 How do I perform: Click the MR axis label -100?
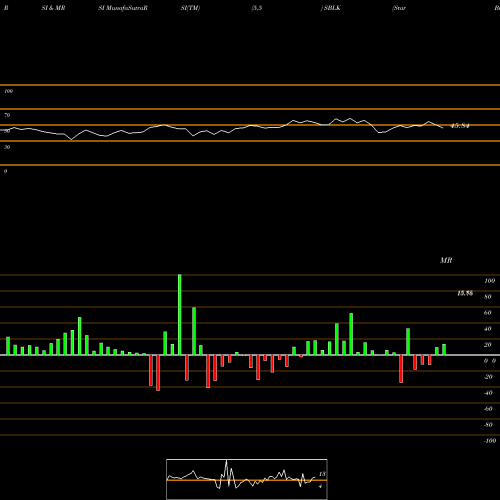point(490,441)
